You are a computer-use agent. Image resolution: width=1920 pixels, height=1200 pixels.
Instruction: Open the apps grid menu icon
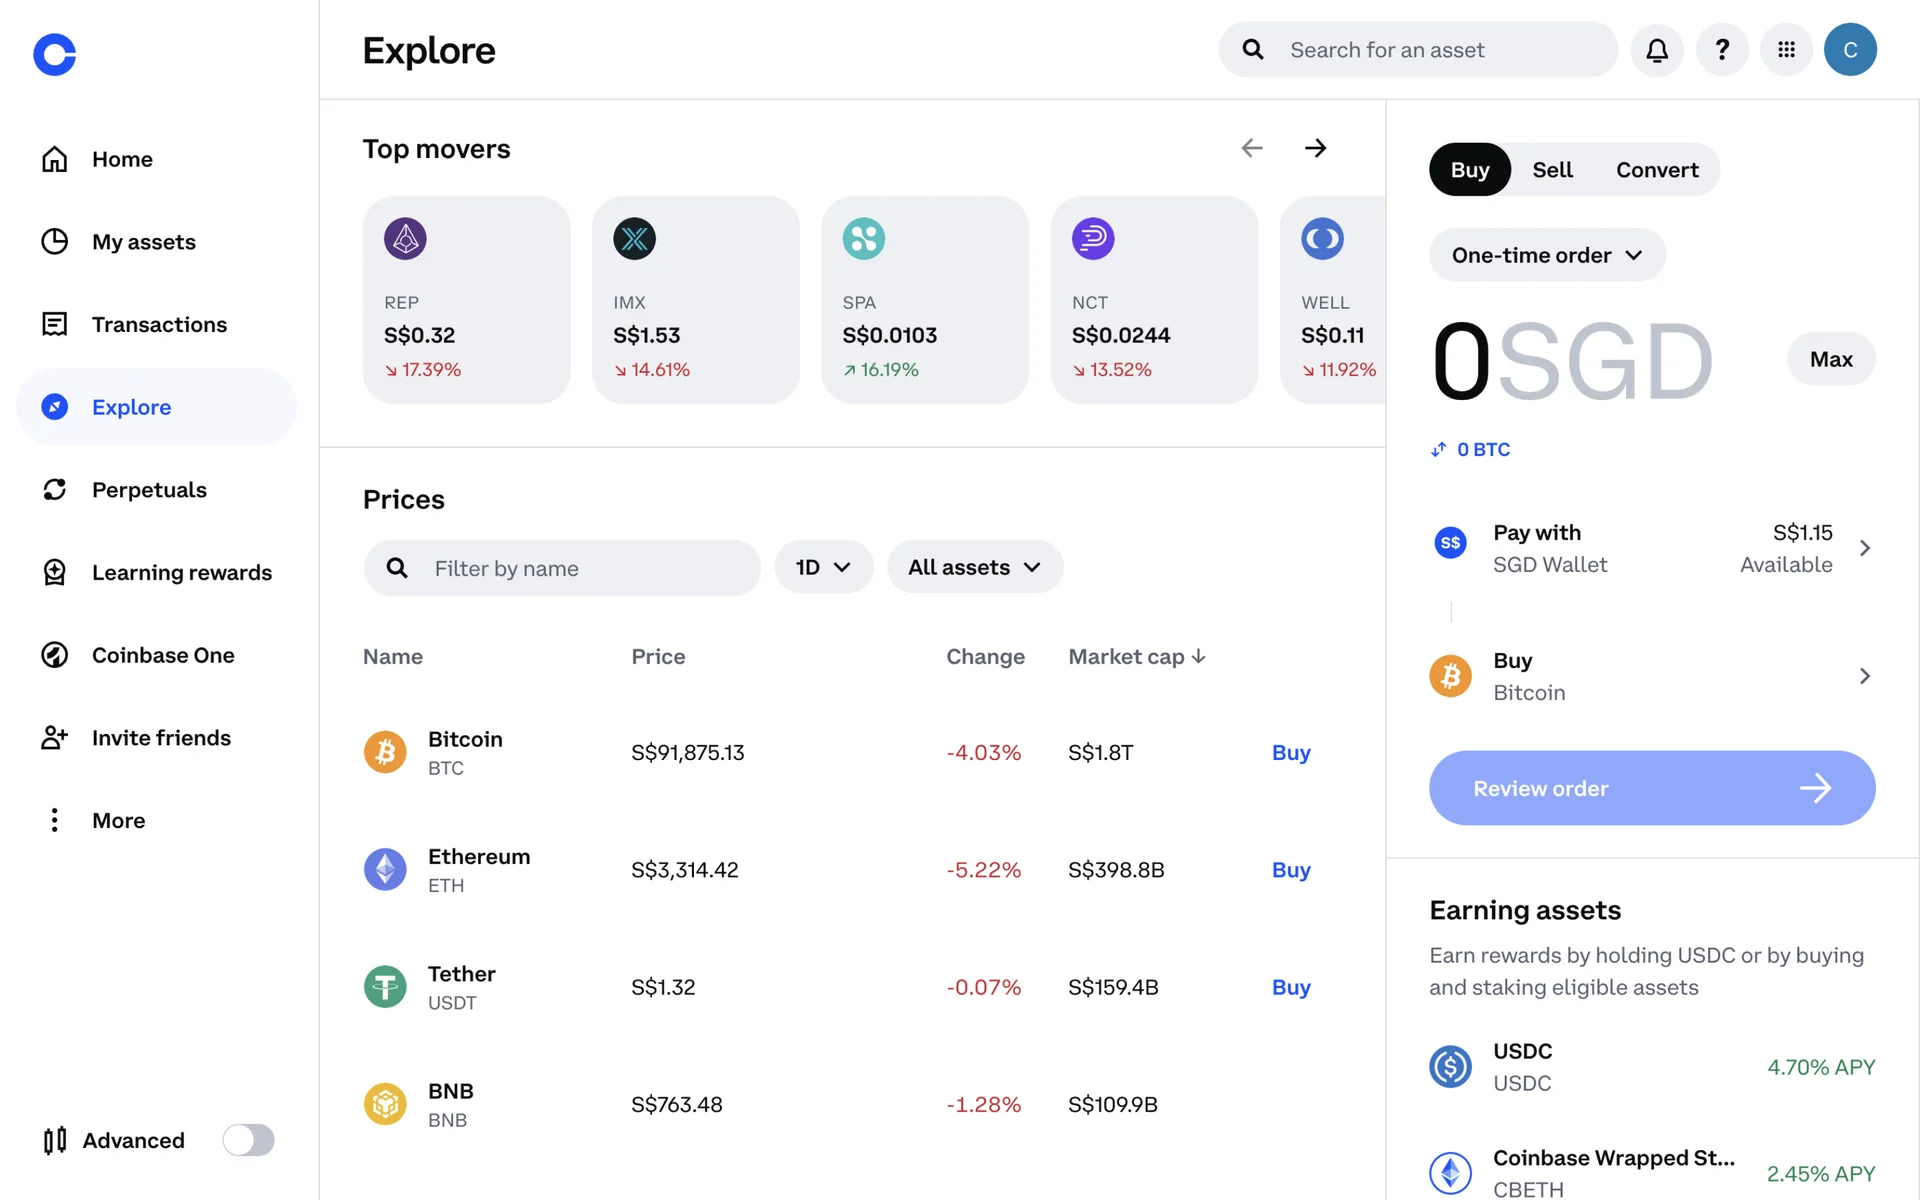[1786, 50]
